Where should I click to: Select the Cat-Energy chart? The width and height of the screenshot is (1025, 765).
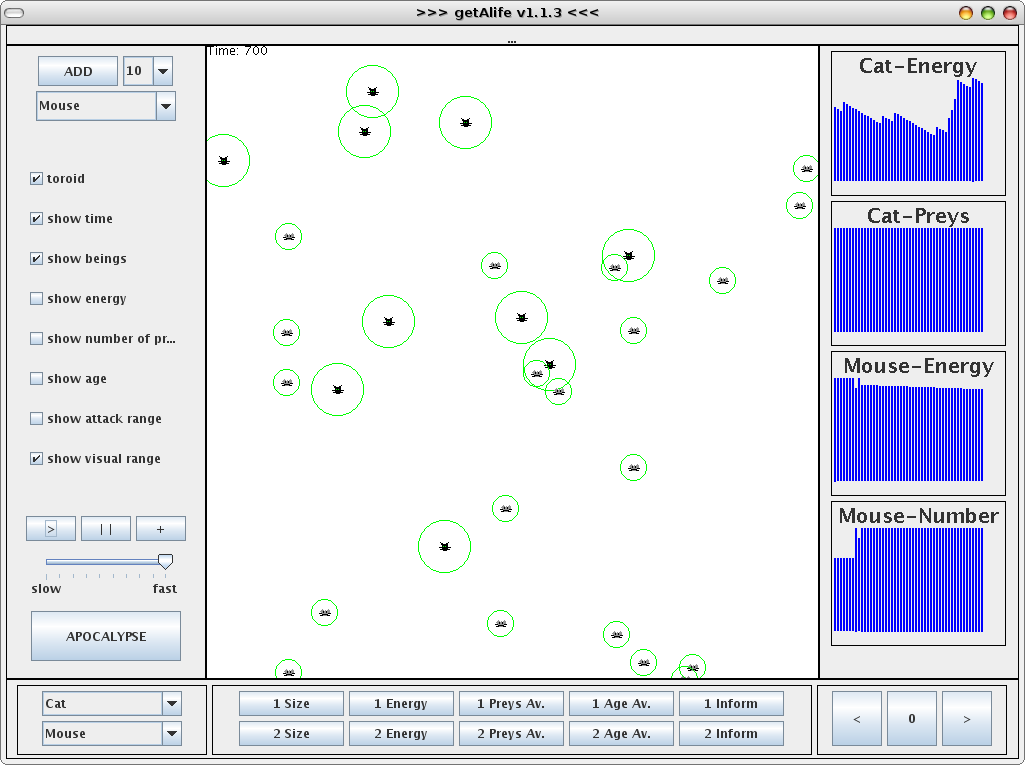pyautogui.click(x=918, y=124)
